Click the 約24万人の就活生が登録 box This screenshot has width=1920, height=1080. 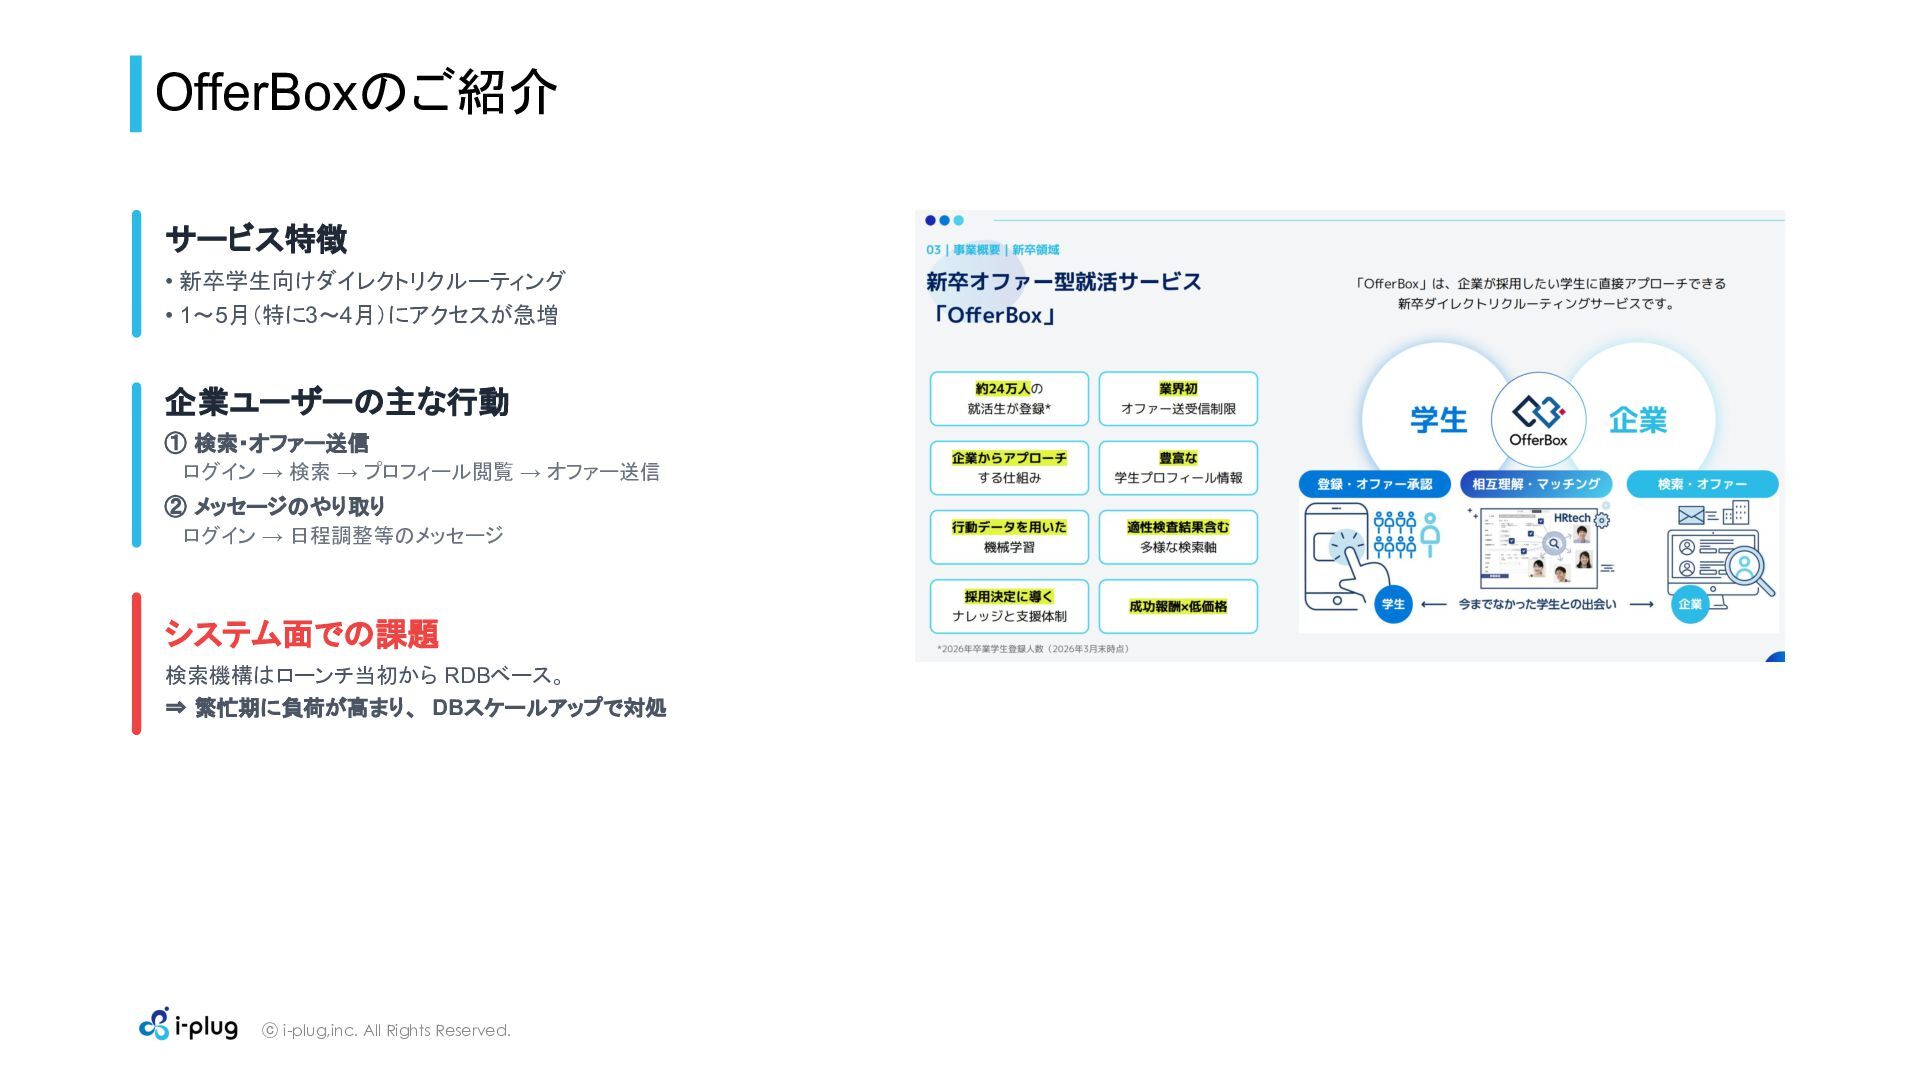[x=1009, y=399]
